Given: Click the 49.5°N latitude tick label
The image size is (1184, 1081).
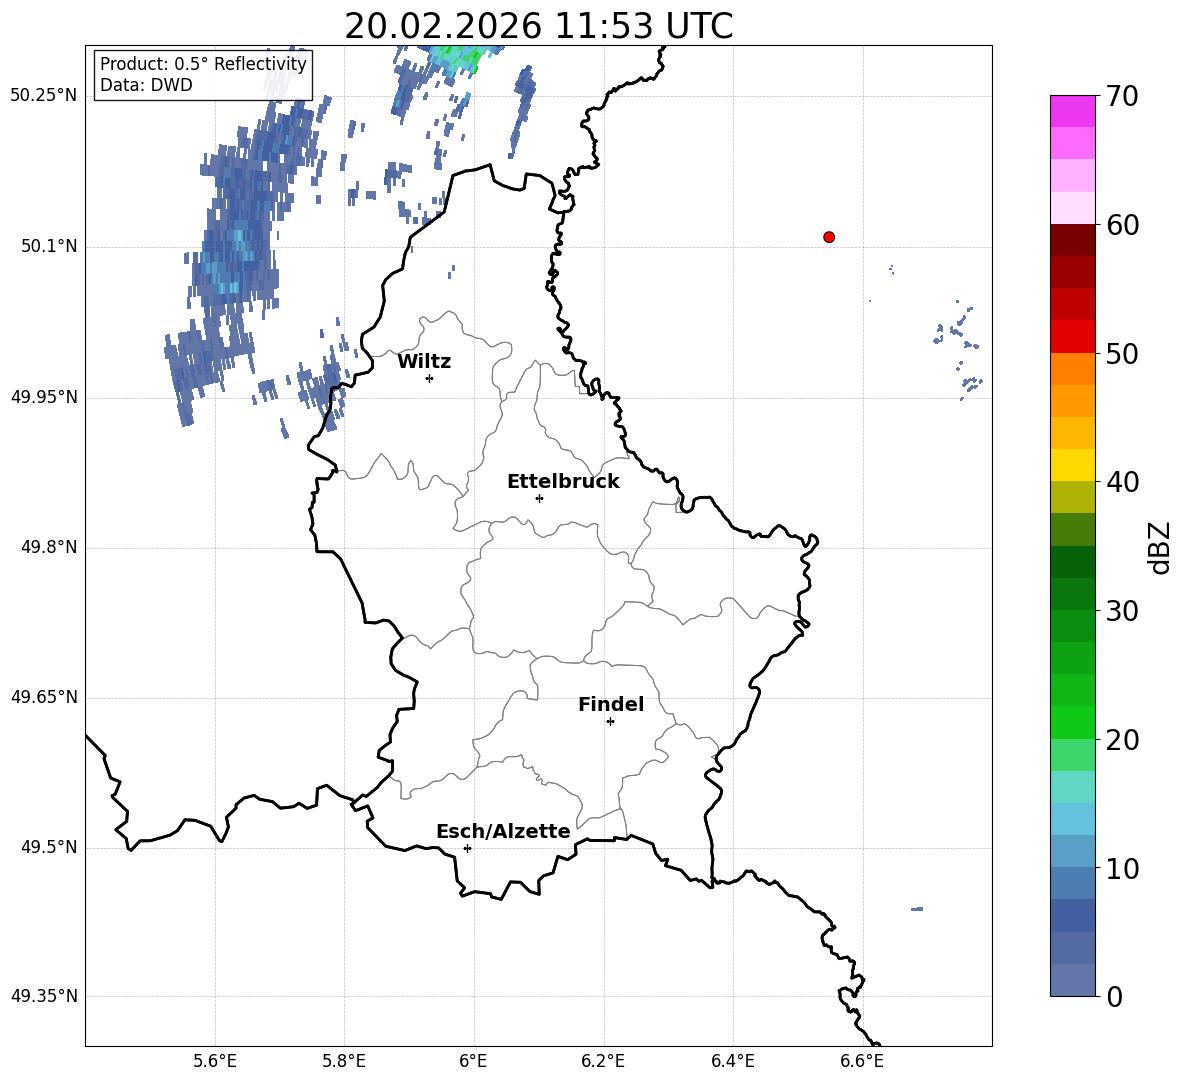Looking at the screenshot, I should [49, 847].
